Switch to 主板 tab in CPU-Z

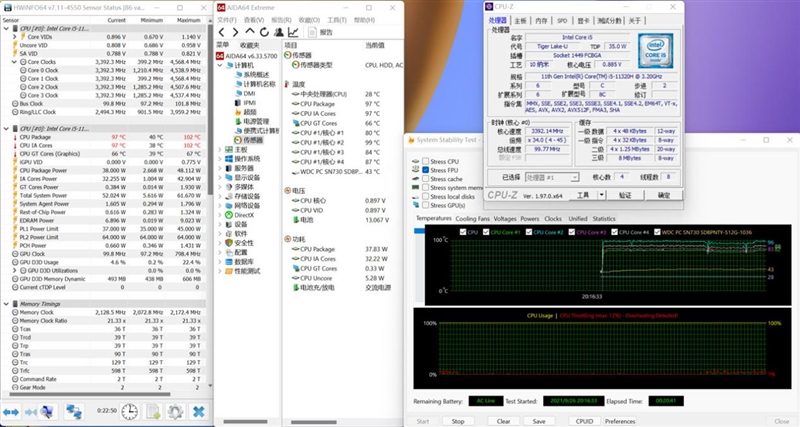pos(520,20)
